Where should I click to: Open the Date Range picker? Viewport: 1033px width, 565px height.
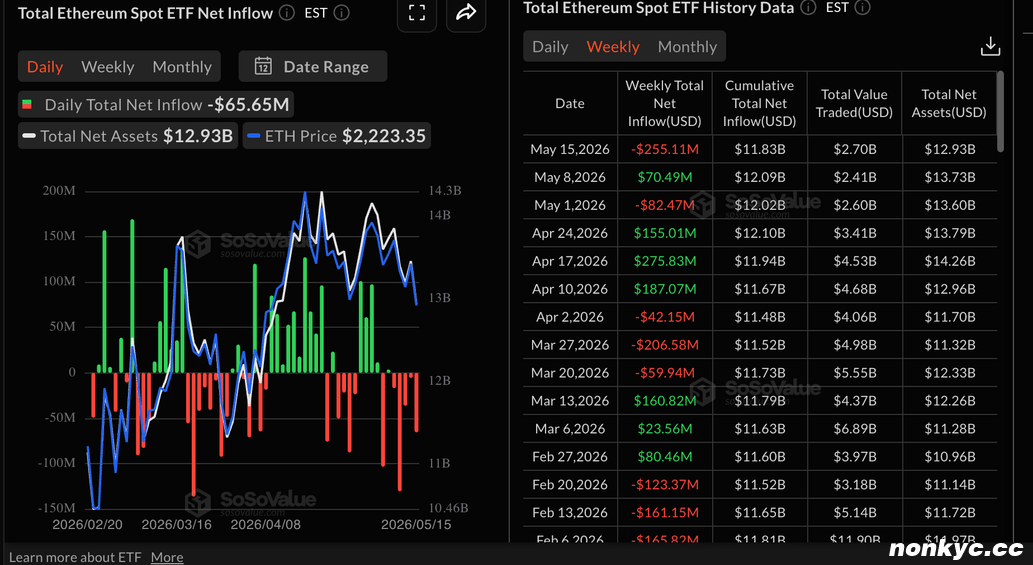pos(313,67)
